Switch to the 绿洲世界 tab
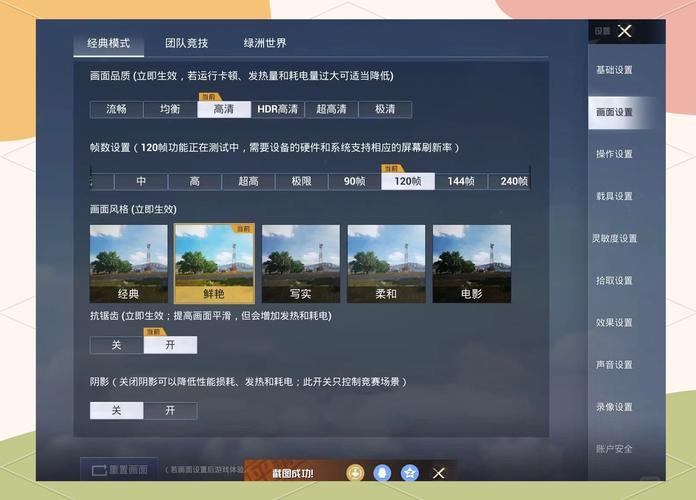The height and width of the screenshot is (500, 696). coord(265,44)
